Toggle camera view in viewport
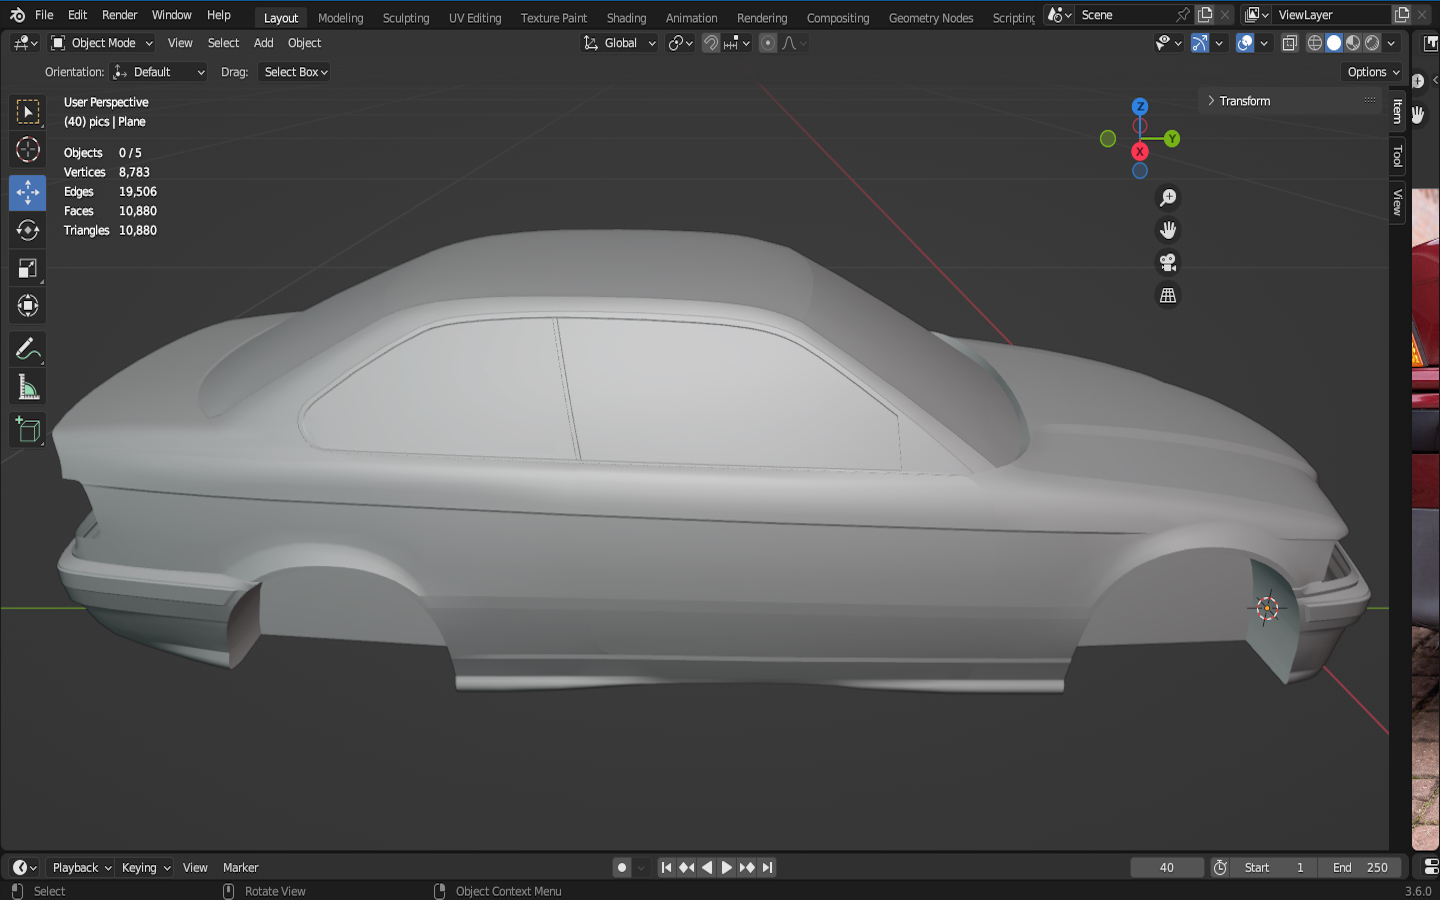The image size is (1440, 900). [x=1167, y=263]
